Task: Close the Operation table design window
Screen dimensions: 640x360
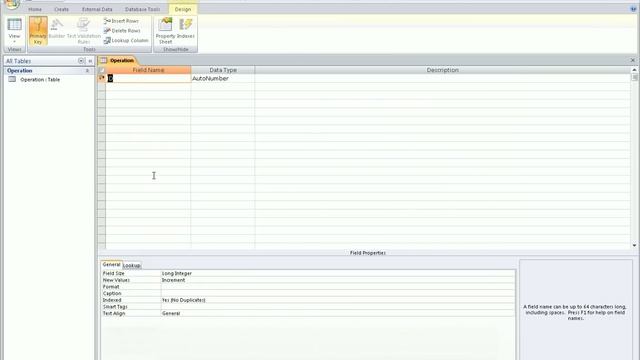Action: [633, 60]
